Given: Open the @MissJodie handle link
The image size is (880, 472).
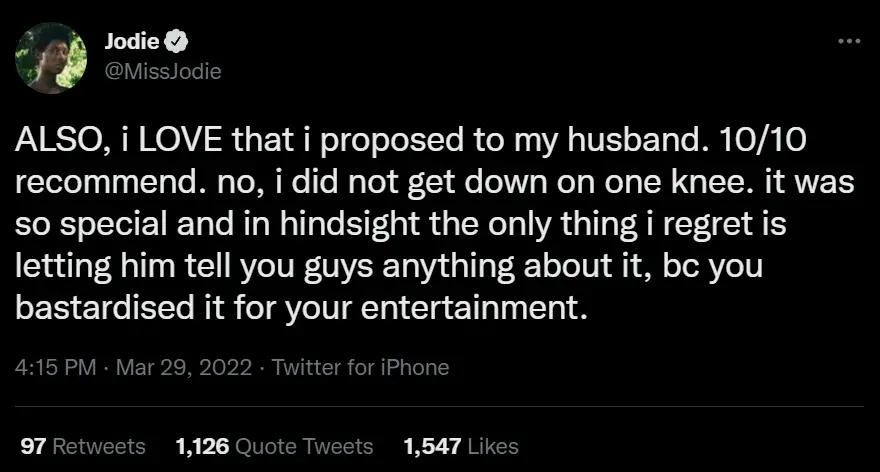Looking at the screenshot, I should point(162,70).
